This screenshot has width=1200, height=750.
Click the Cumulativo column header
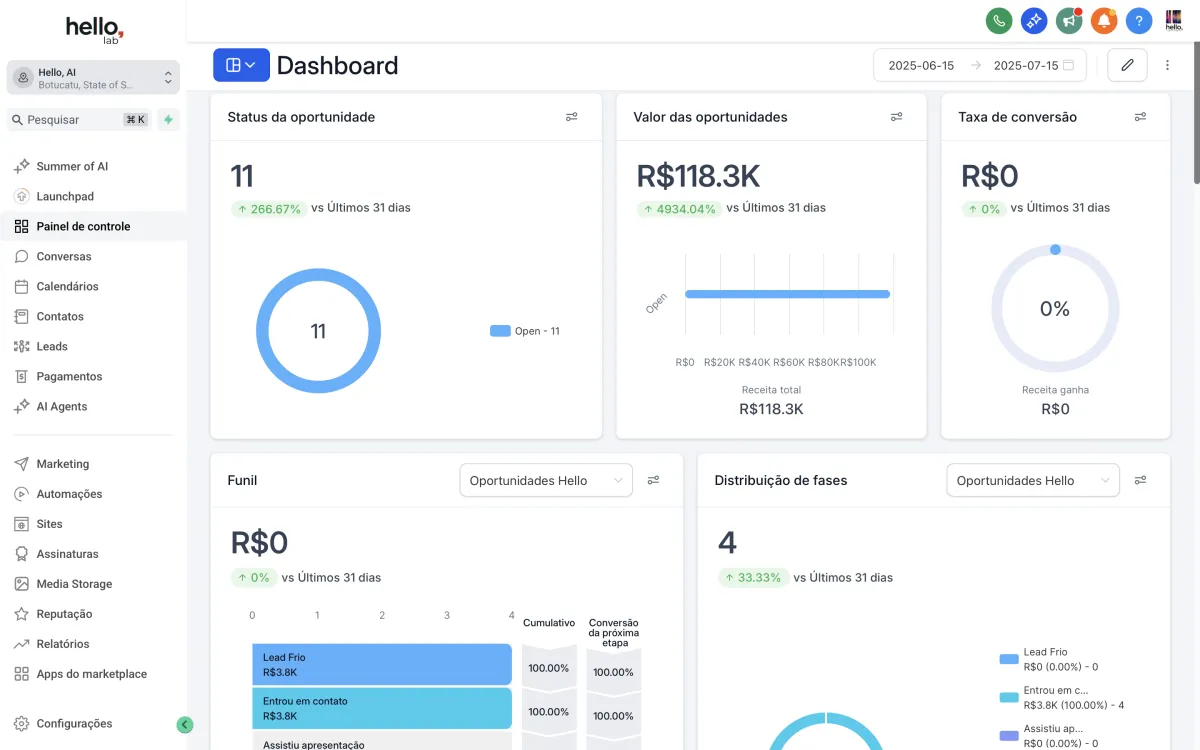pyautogui.click(x=549, y=622)
